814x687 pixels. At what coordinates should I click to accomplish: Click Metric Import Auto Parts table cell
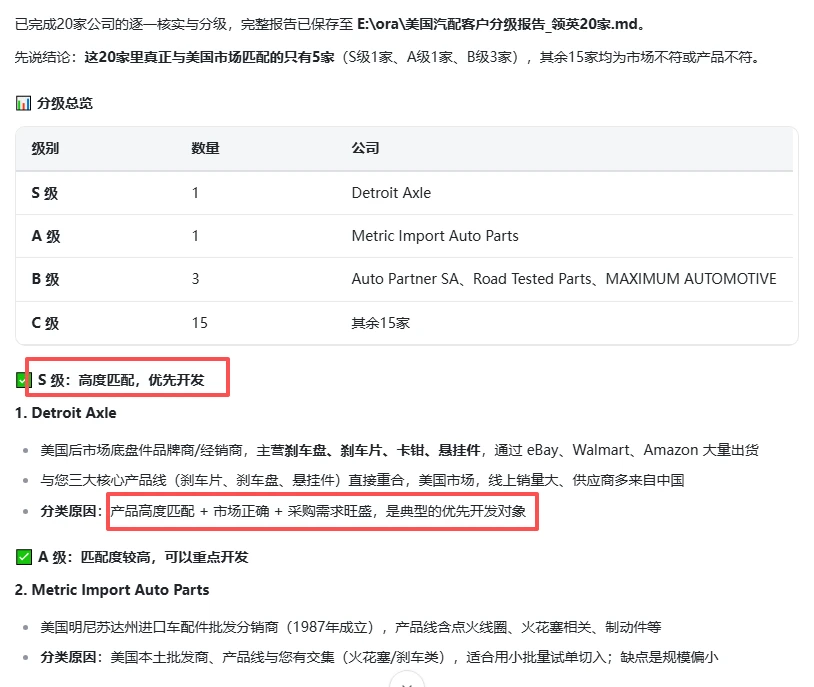[x=435, y=236]
